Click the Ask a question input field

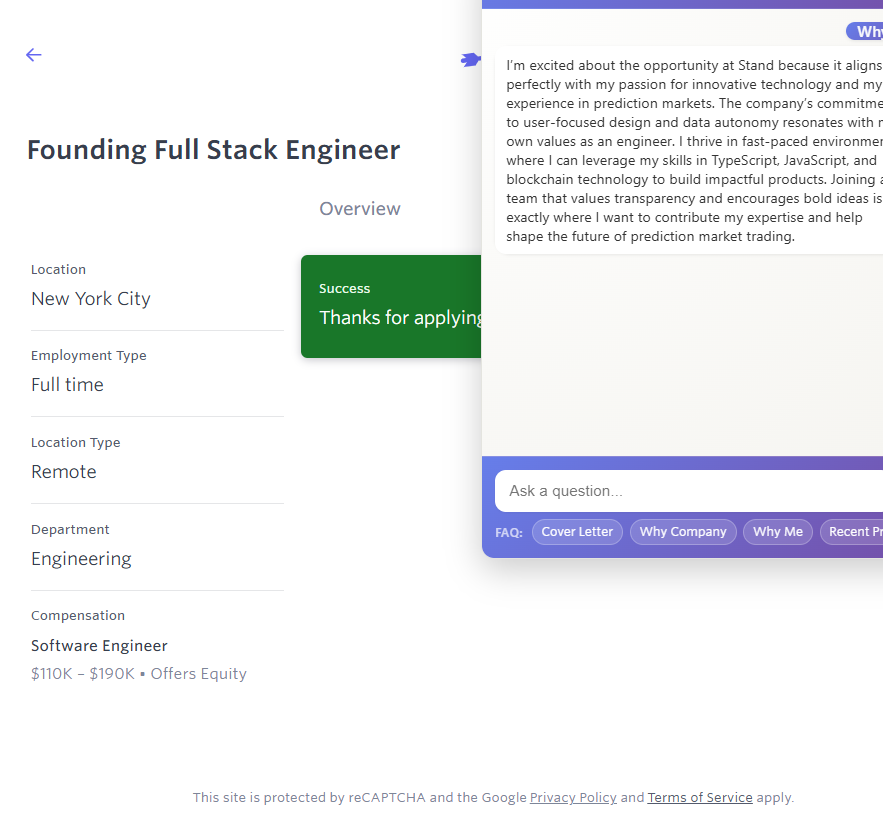[688, 491]
